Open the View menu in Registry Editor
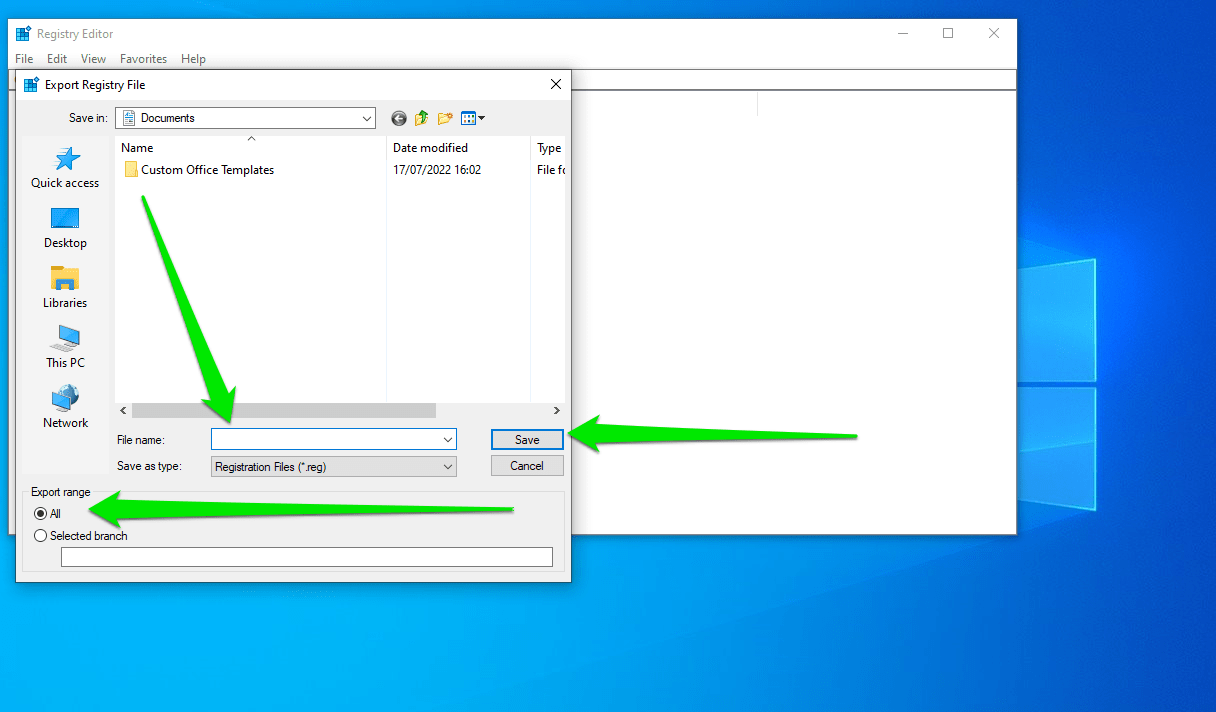This screenshot has width=1216, height=712. pos(93,59)
